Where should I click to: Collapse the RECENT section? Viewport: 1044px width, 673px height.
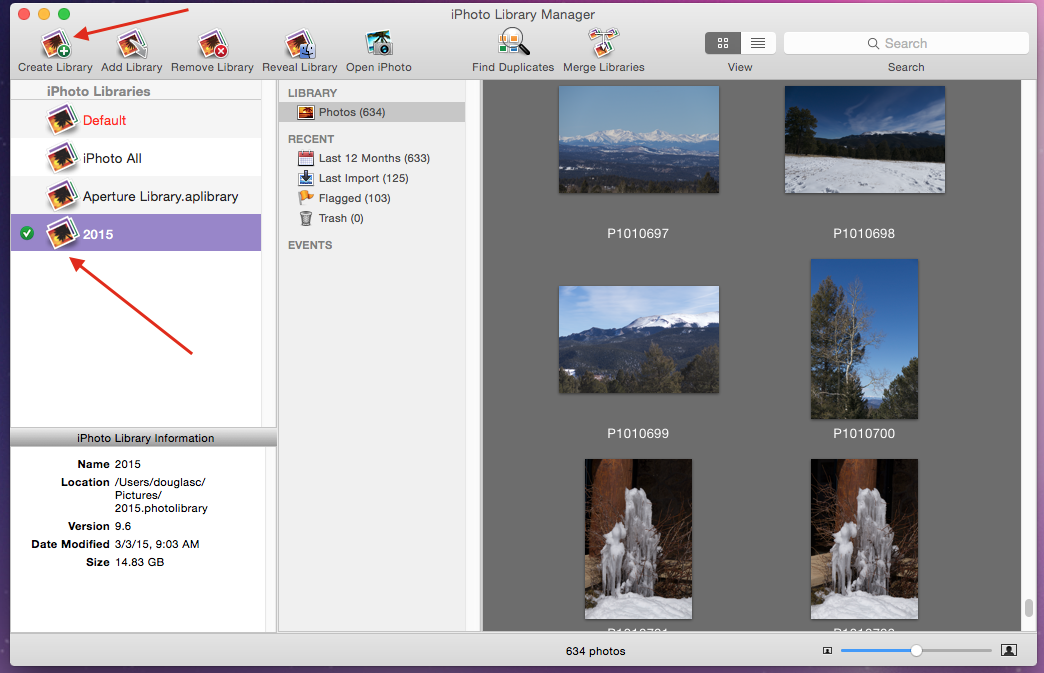(x=310, y=138)
